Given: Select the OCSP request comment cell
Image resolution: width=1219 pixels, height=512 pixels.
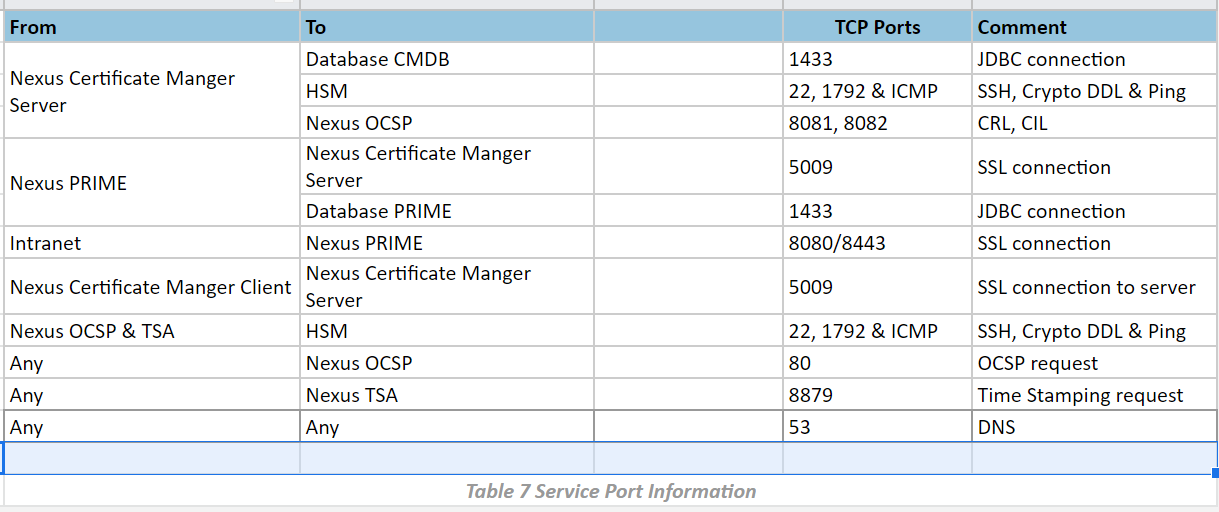Looking at the screenshot, I should click(1094, 363).
